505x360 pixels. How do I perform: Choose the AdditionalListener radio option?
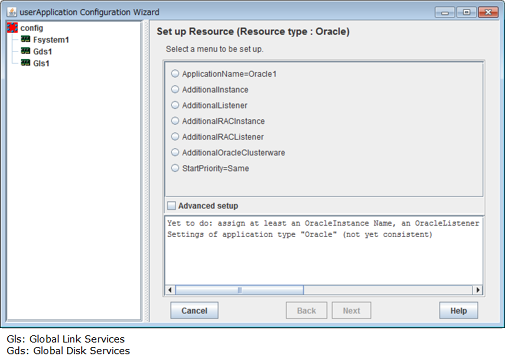(x=175, y=105)
